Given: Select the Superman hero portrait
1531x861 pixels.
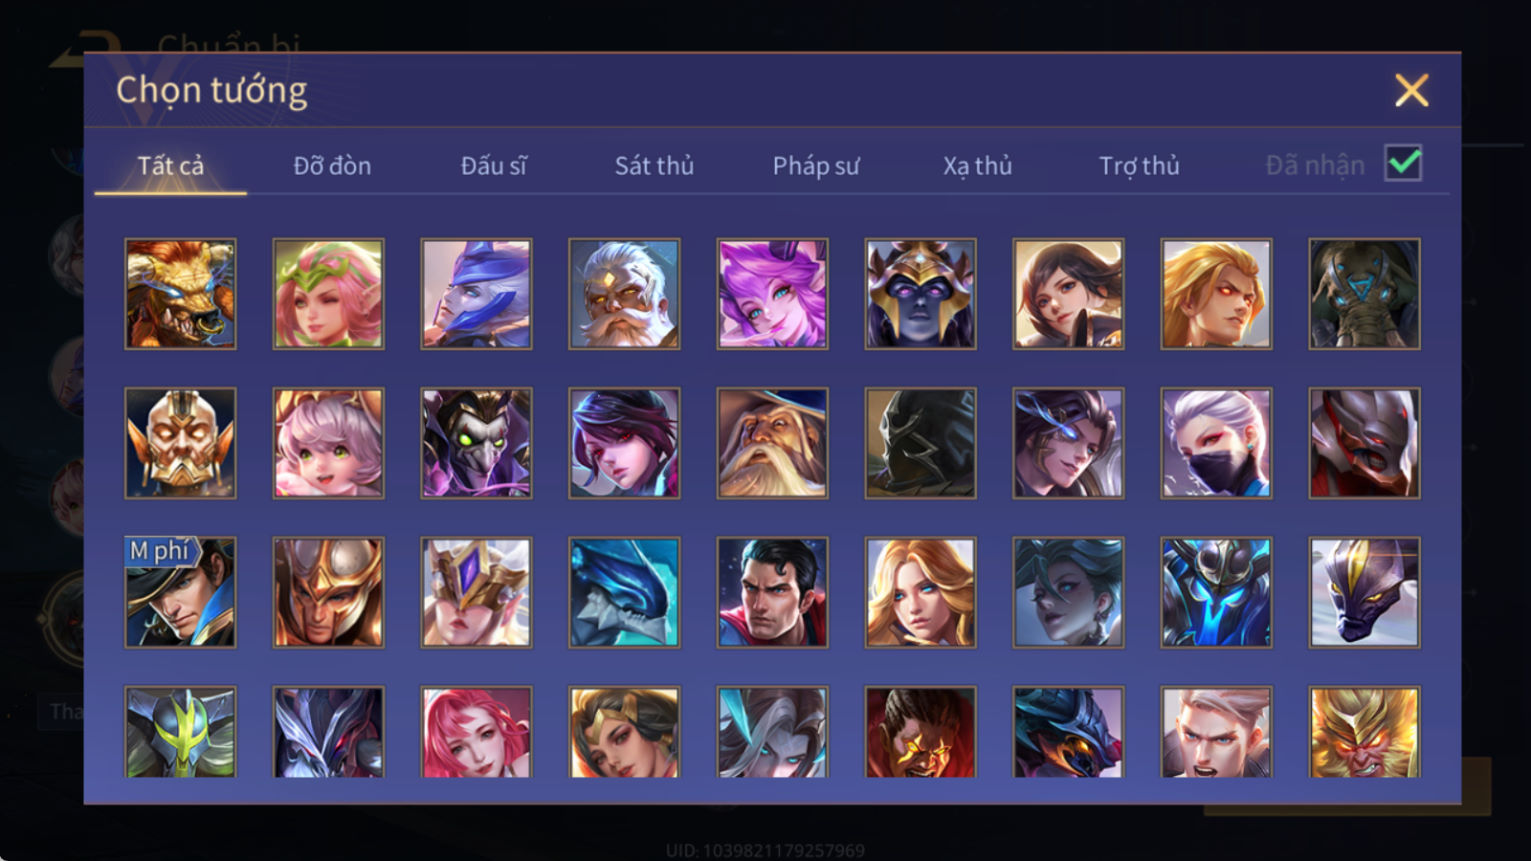Looking at the screenshot, I should pos(772,592).
